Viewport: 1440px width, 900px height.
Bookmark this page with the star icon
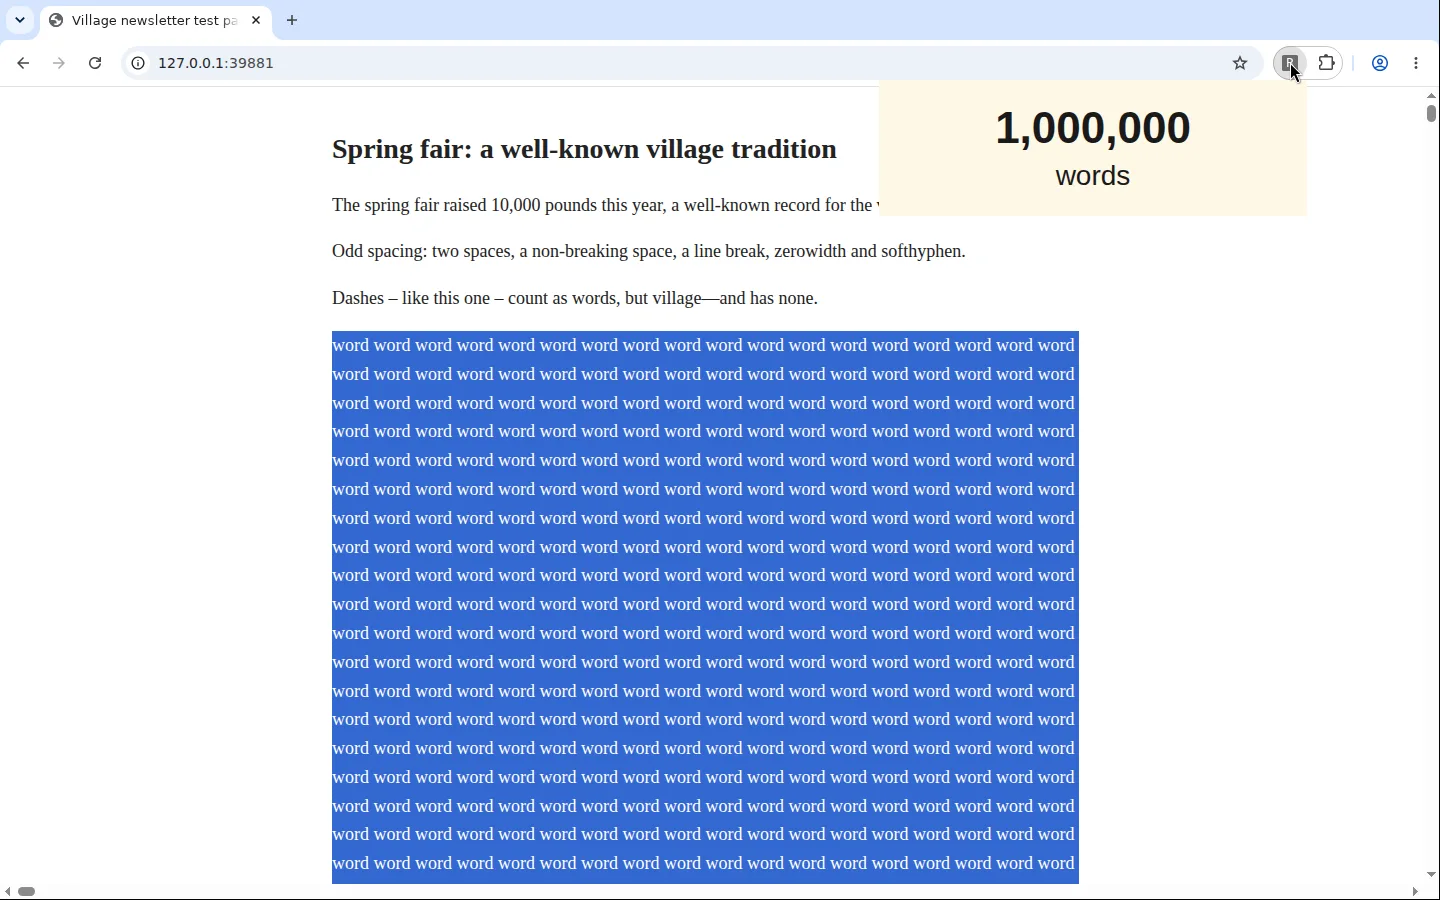(x=1241, y=63)
